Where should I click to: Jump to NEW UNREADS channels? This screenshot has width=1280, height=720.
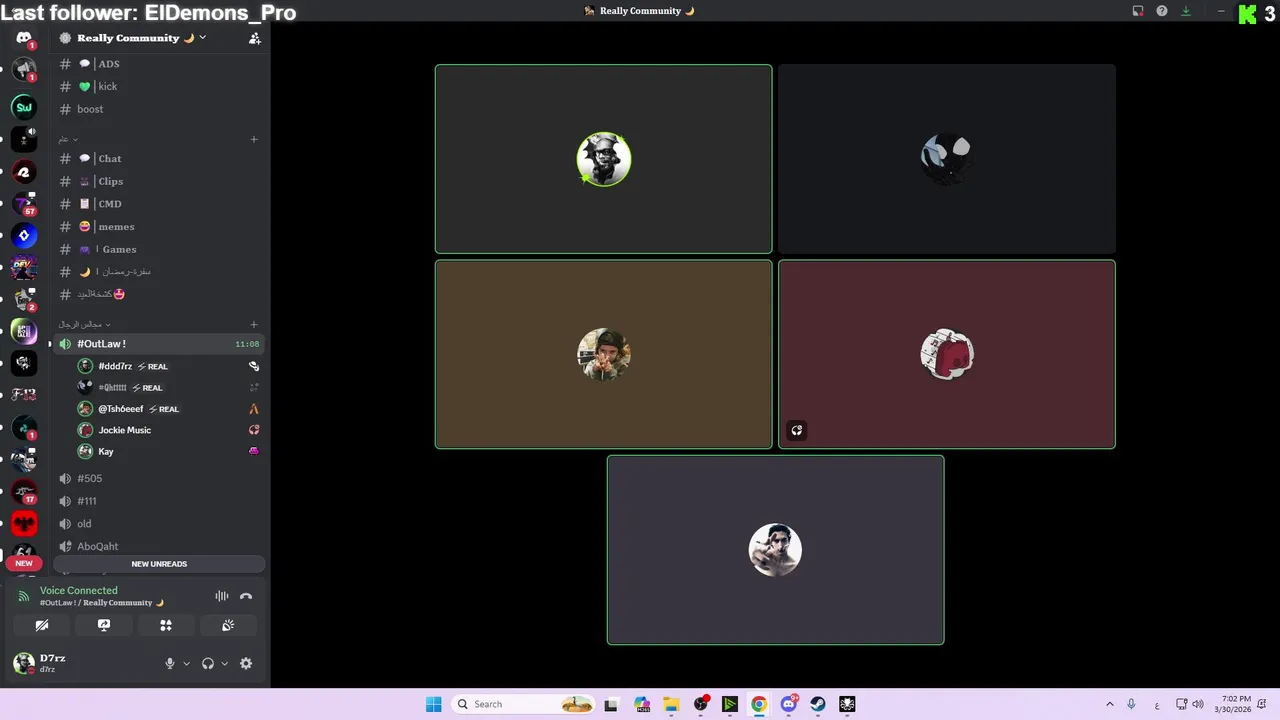click(159, 564)
